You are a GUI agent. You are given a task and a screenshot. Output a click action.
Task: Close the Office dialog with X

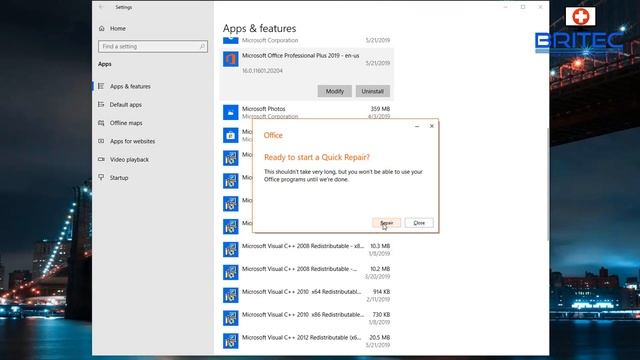432,126
